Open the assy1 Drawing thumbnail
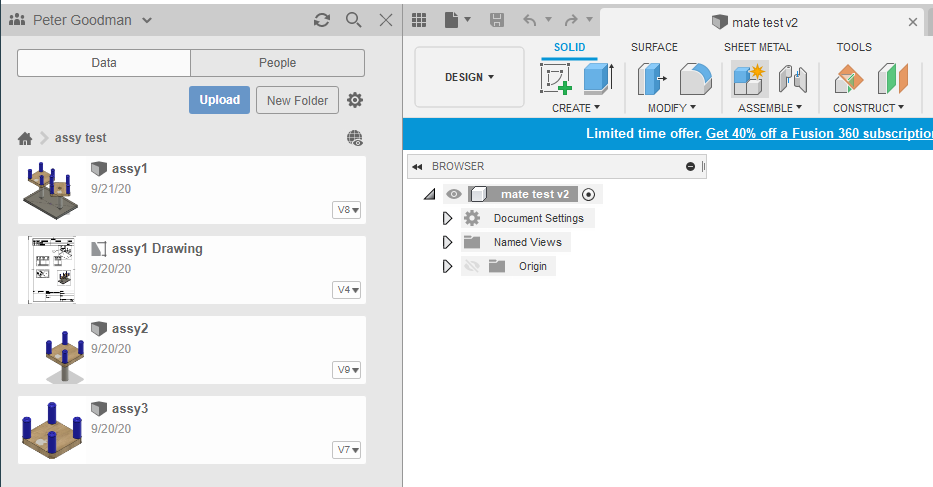The image size is (933, 487). [x=52, y=270]
